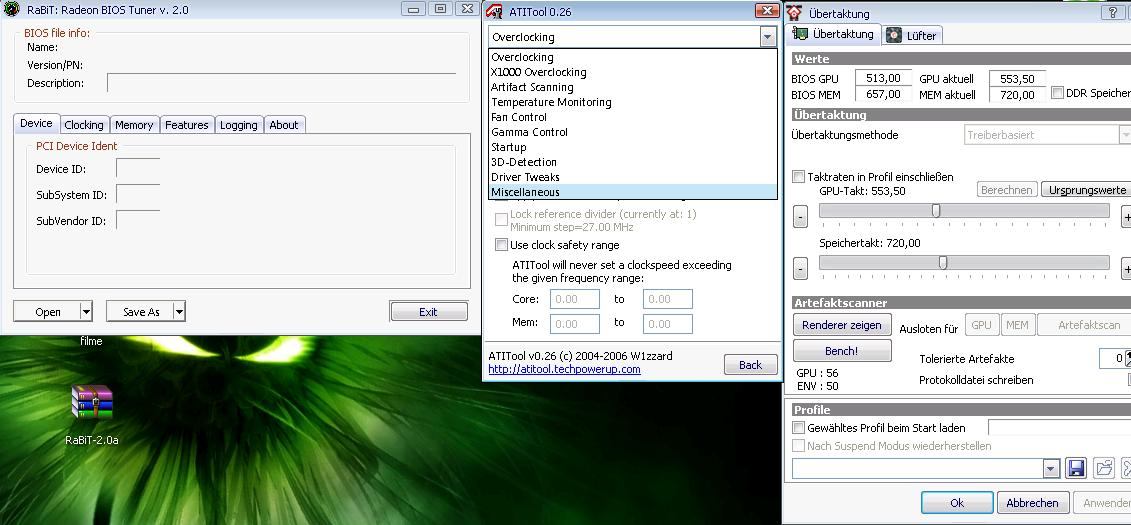This screenshot has width=1131, height=525.
Task: Click Exit in RaBiT
Action: point(428,312)
